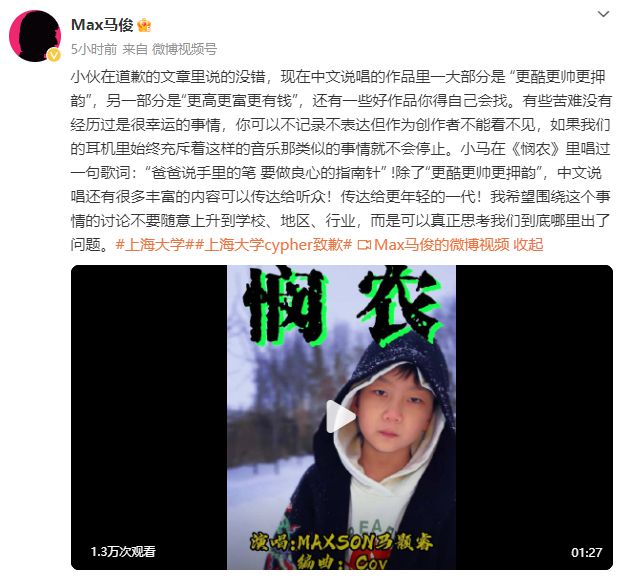Open the Max马俊的微博视频 link

[441, 245]
